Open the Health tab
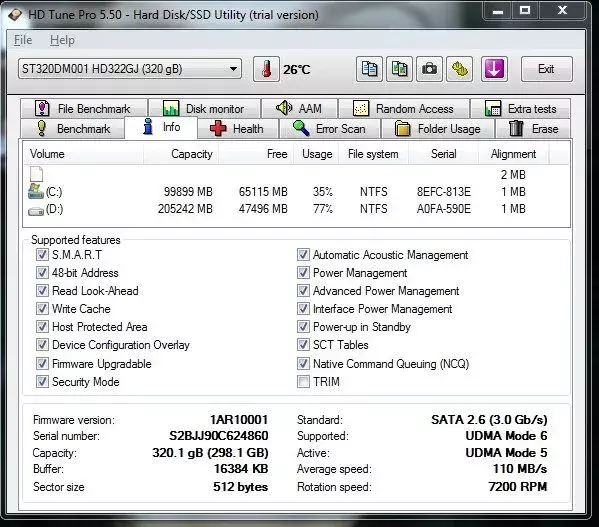 pos(238,129)
